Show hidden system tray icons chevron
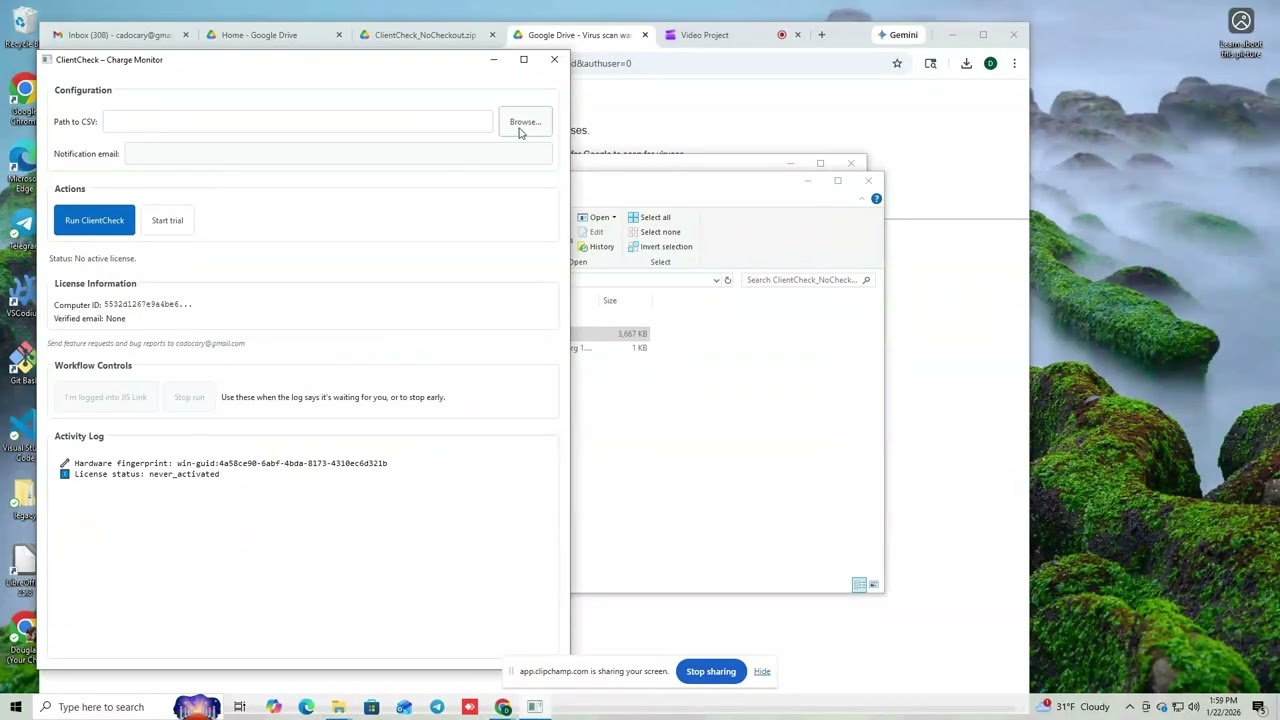 [1130, 707]
